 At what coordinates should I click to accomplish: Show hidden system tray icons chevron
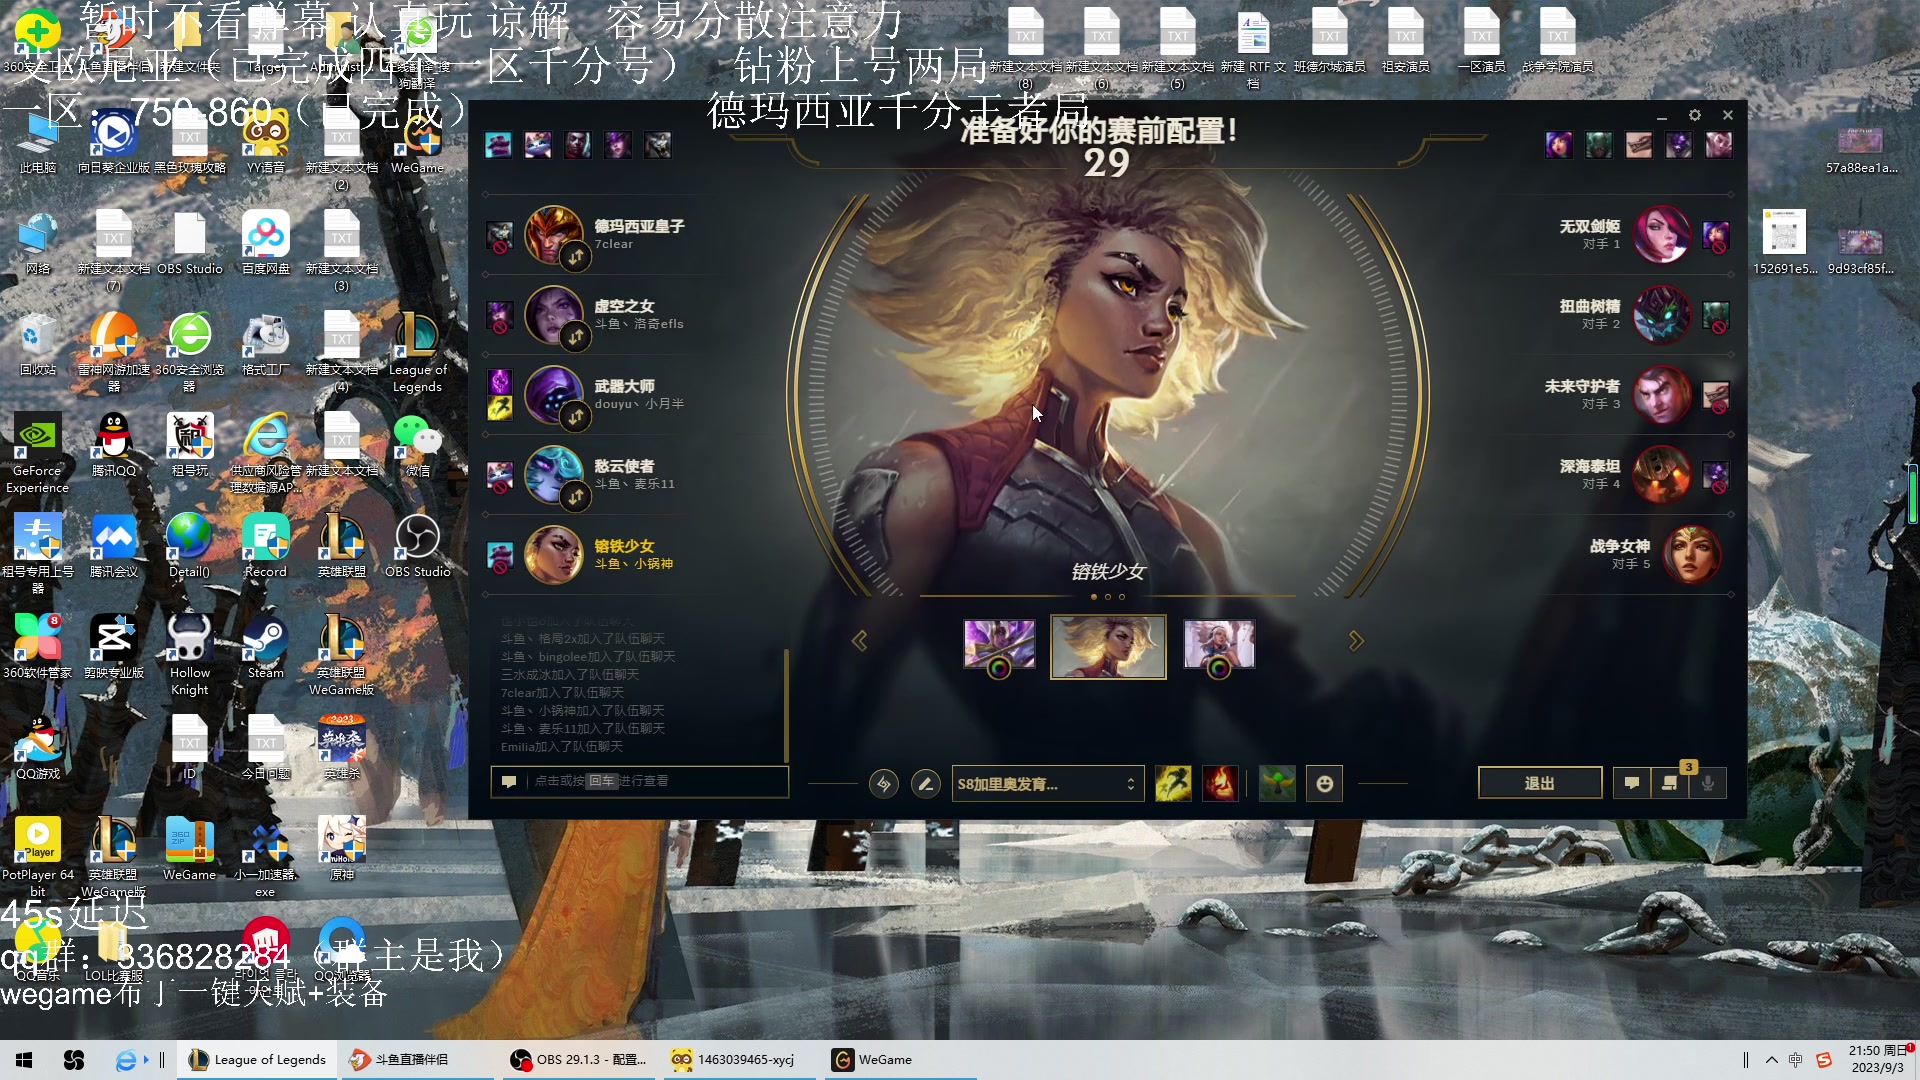click(1771, 1060)
